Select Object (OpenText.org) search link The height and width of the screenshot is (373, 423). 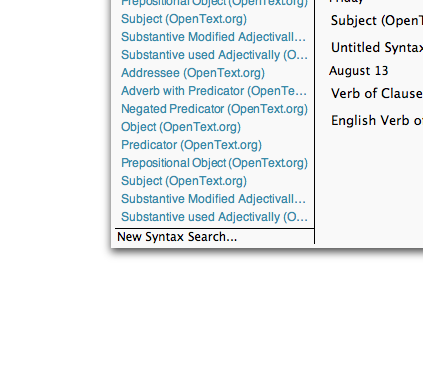pyautogui.click(x=181, y=127)
